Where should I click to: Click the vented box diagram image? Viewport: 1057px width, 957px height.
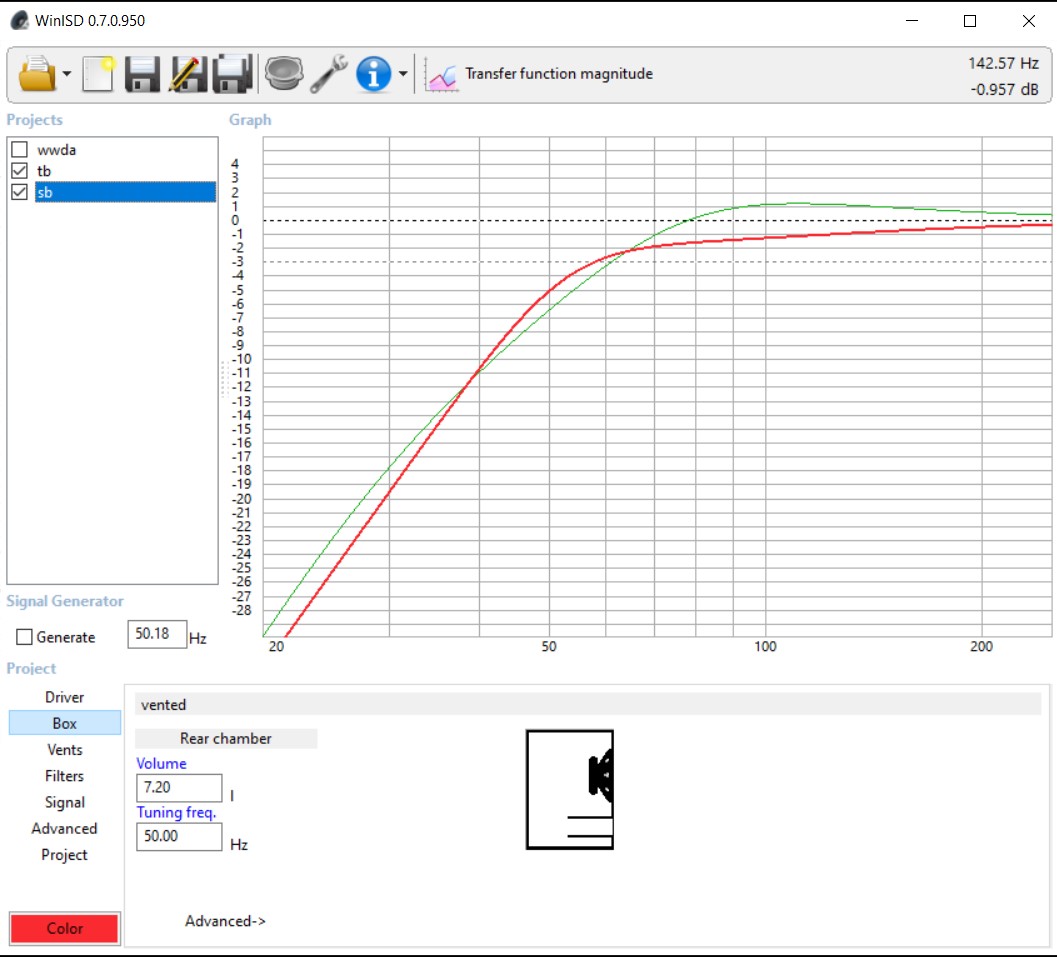570,789
